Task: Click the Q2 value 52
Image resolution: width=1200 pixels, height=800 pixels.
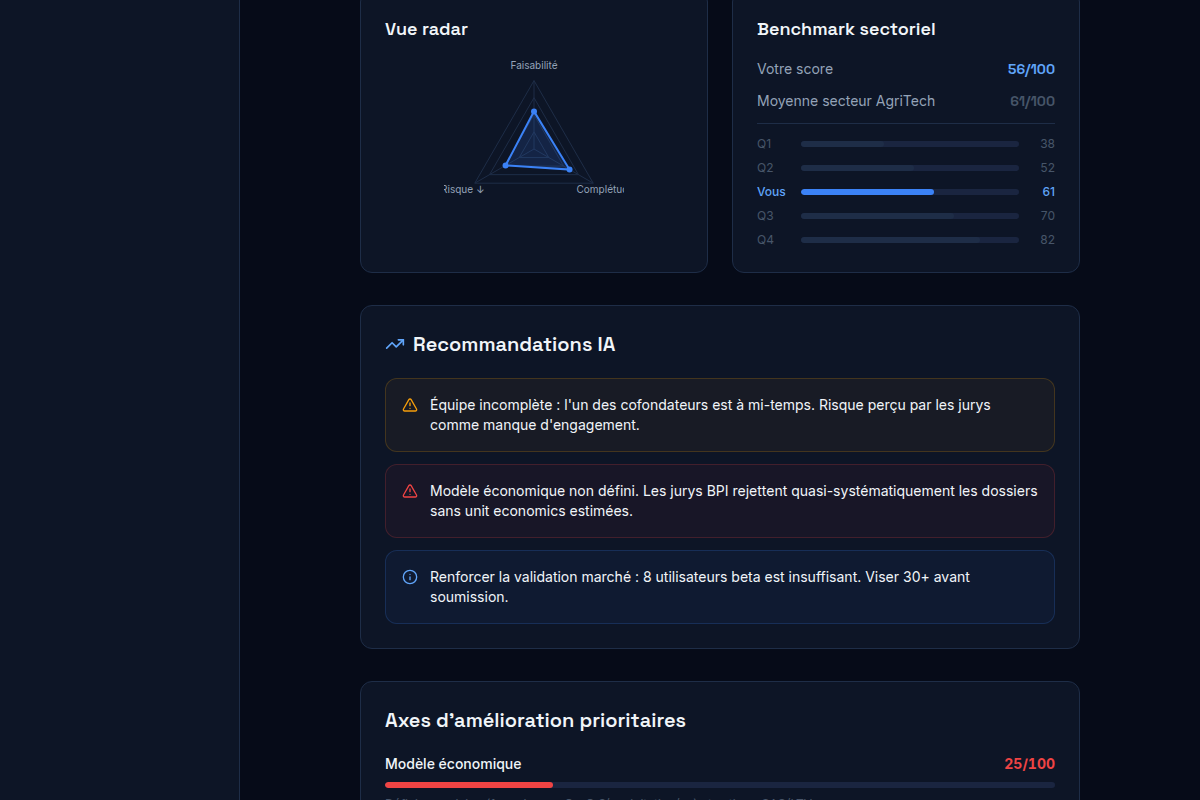Action: click(1047, 168)
